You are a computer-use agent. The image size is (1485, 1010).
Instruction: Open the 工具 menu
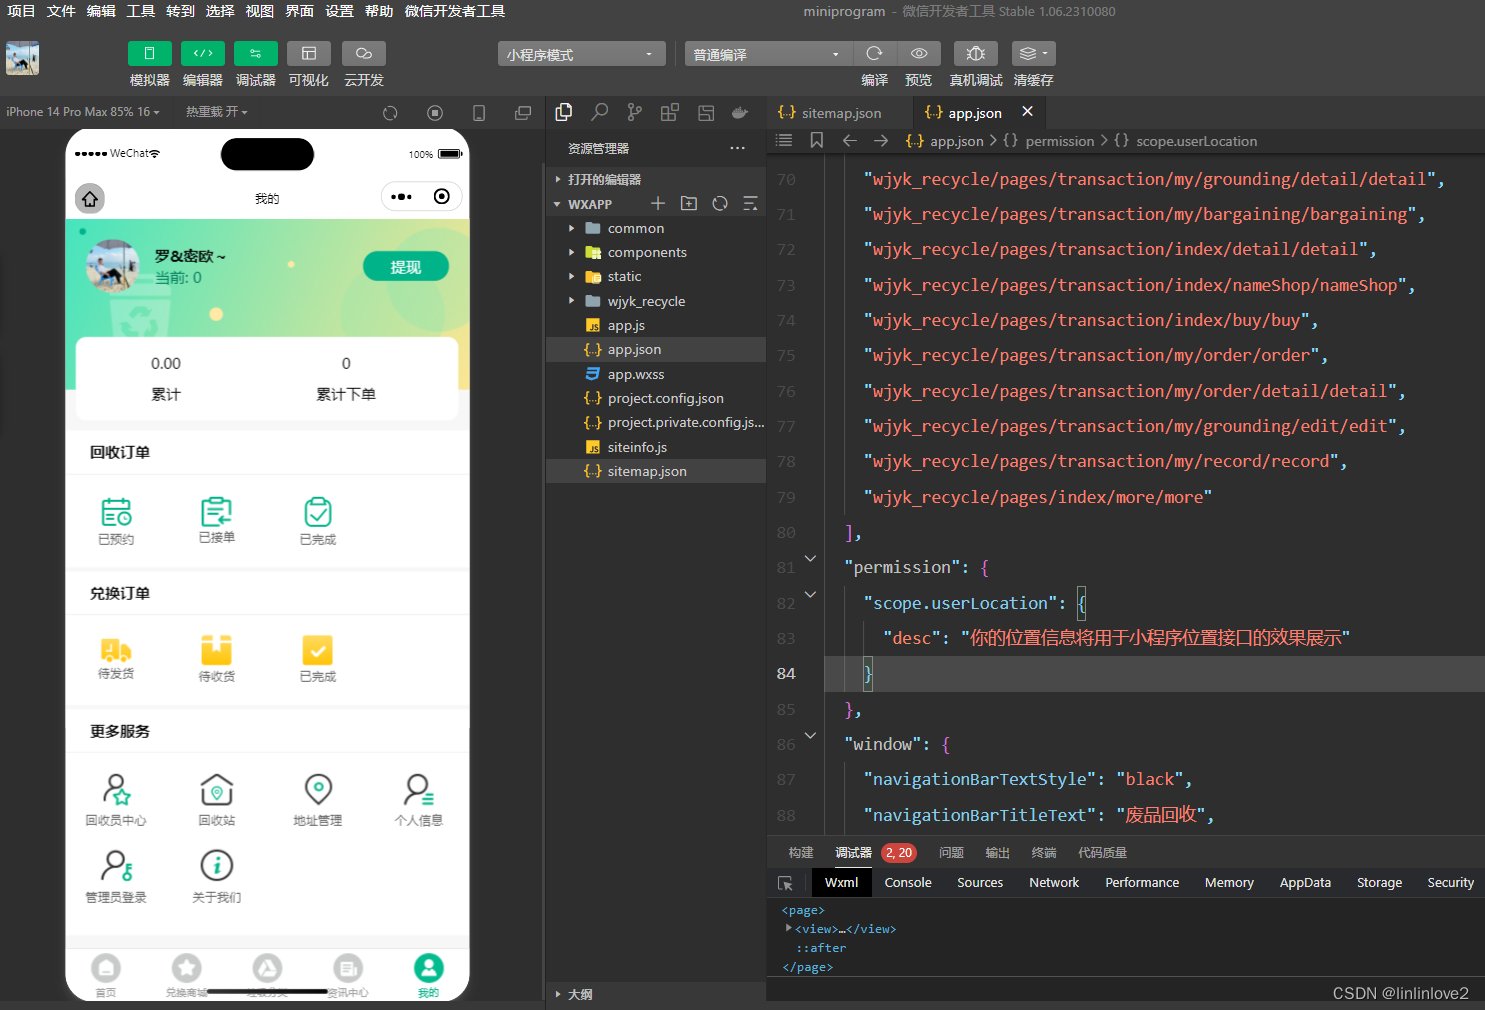[x=141, y=11]
